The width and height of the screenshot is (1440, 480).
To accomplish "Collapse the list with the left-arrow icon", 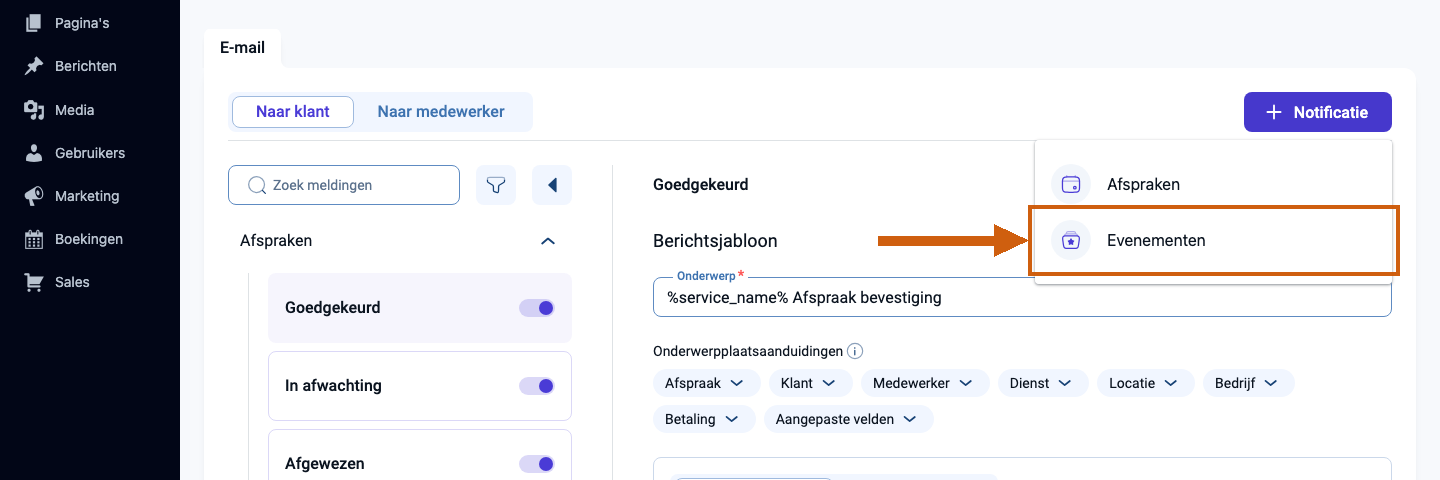I will click(552, 185).
